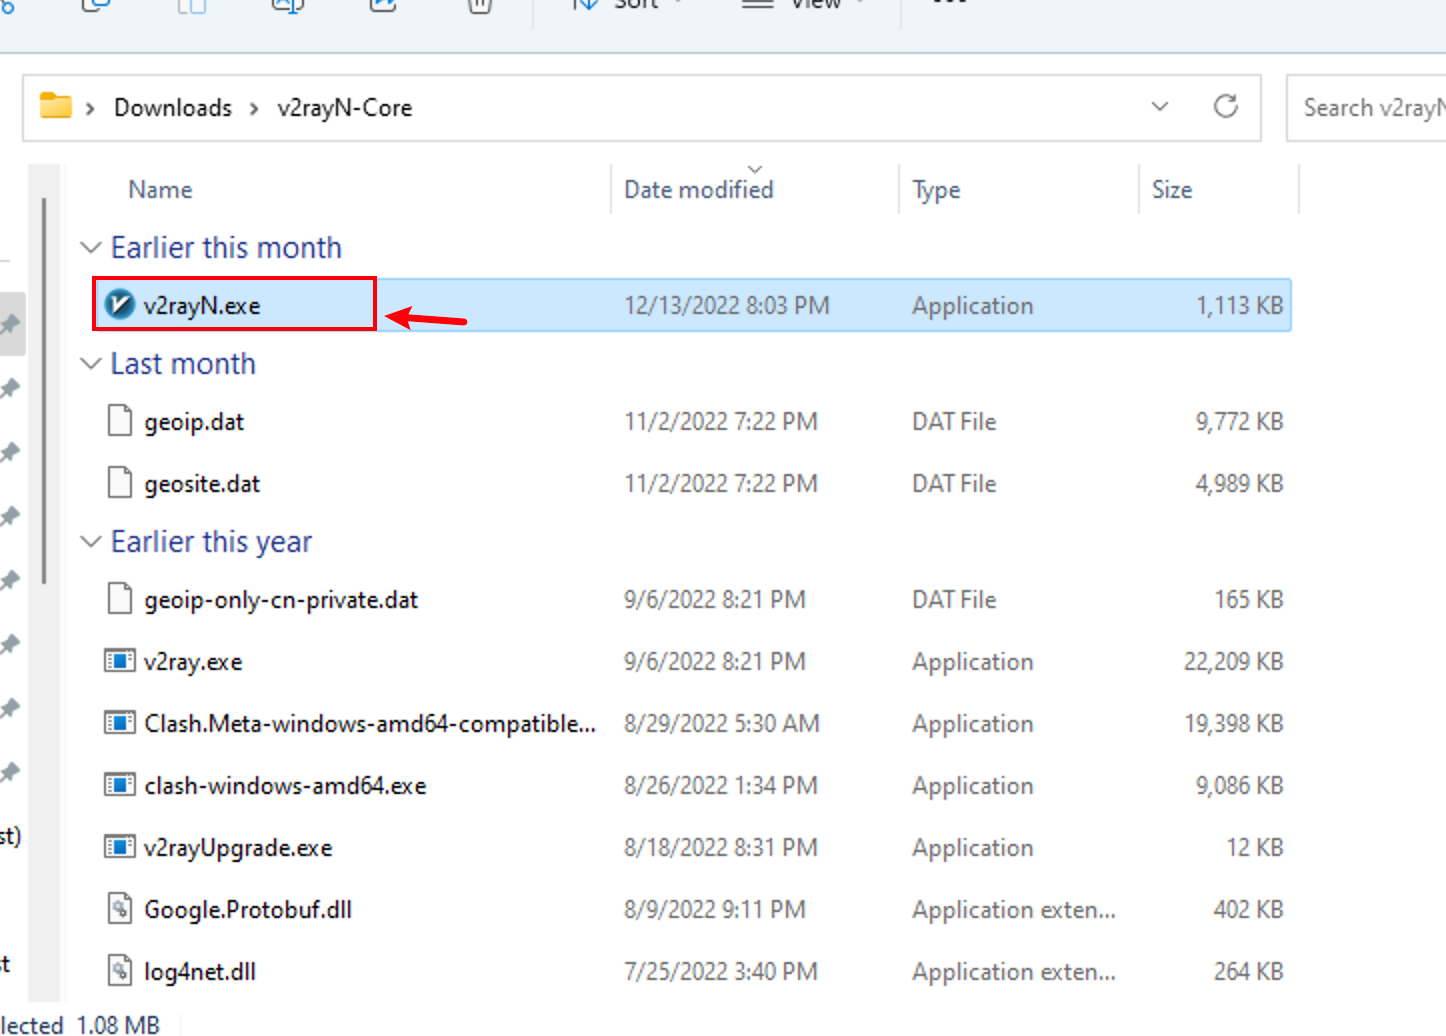Collapse the Earlier this year group

point(91,541)
